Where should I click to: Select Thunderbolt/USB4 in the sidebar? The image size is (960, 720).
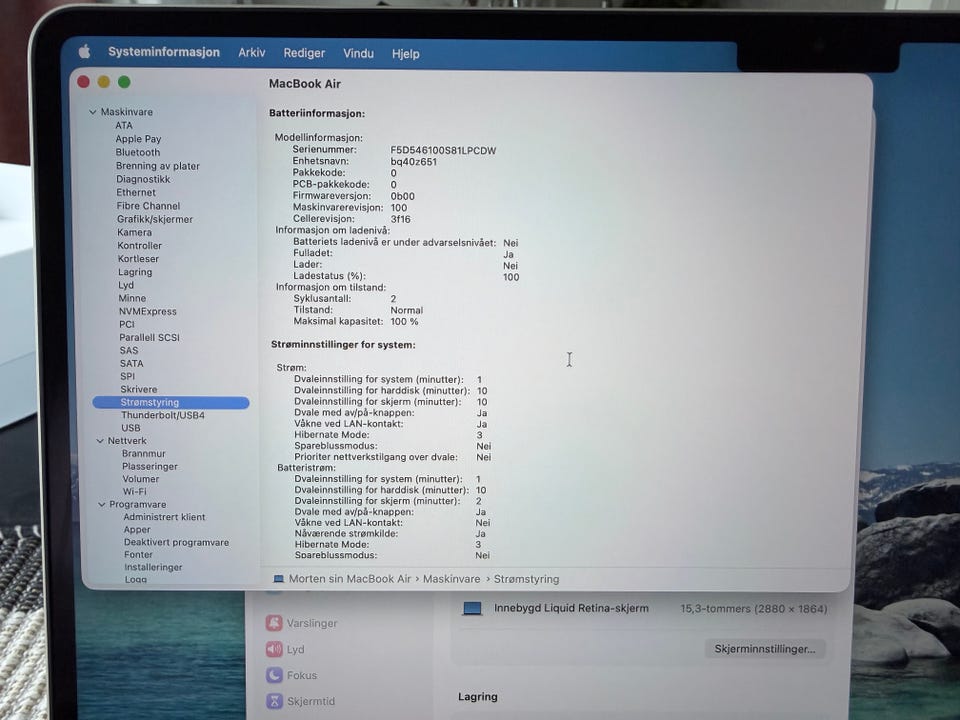(x=163, y=415)
